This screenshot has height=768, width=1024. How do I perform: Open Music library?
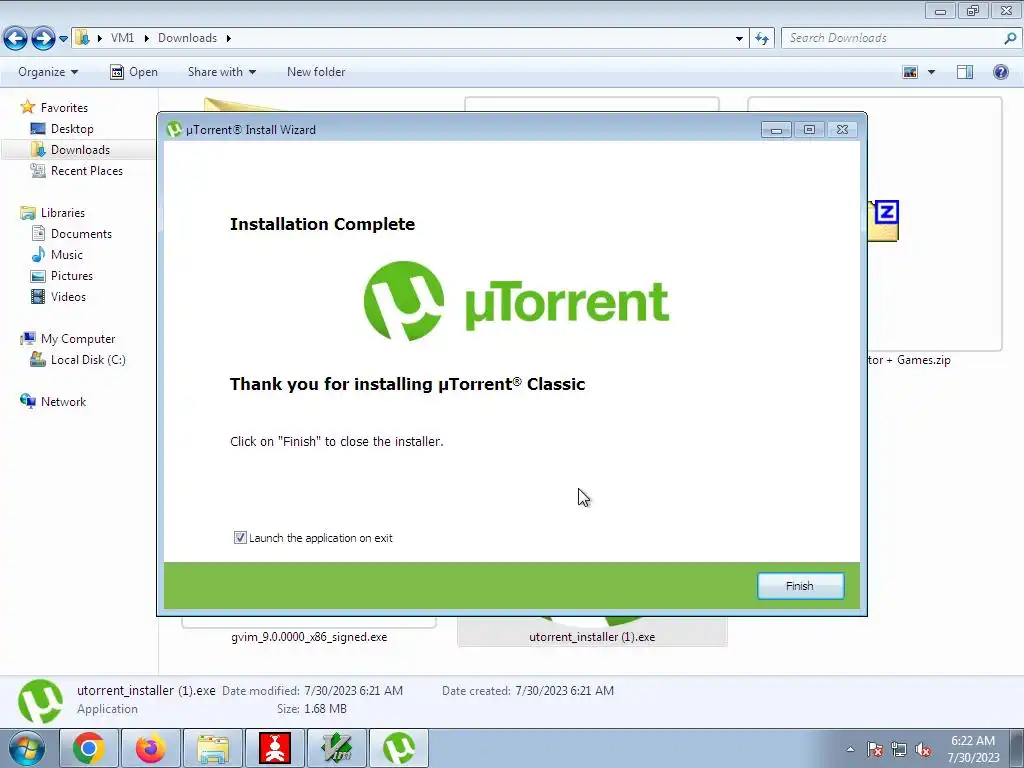67,255
